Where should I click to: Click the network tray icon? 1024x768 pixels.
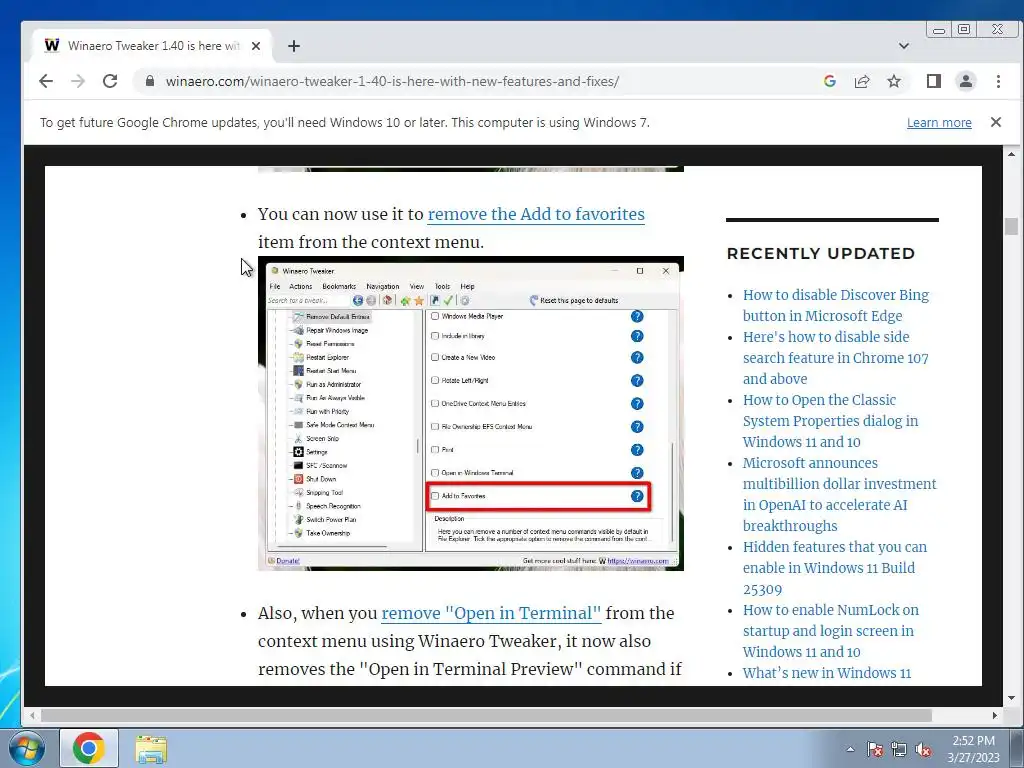(899, 750)
